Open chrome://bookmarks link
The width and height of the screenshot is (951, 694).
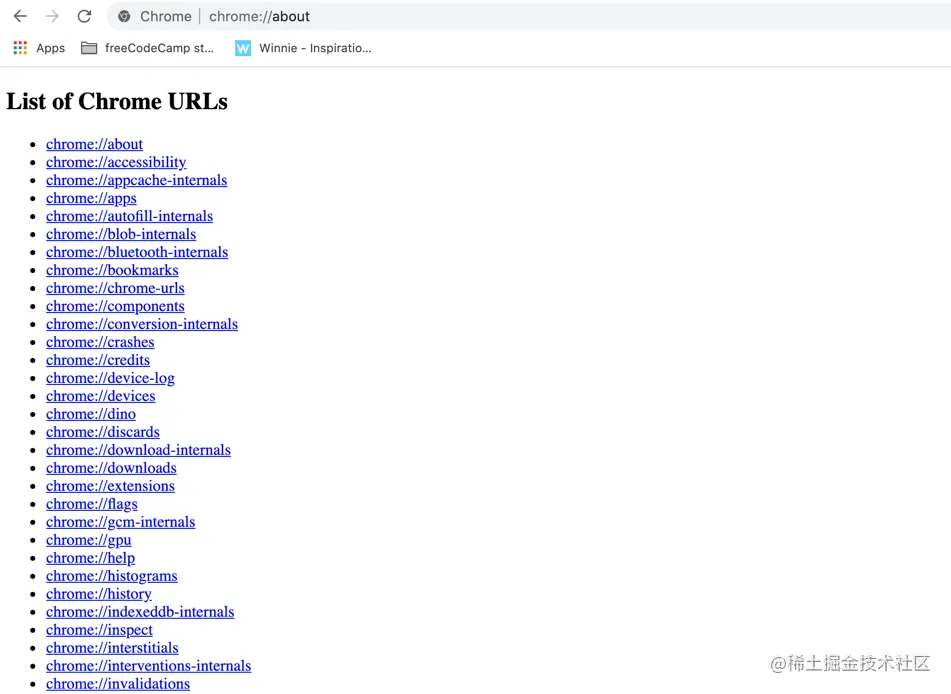click(x=112, y=271)
